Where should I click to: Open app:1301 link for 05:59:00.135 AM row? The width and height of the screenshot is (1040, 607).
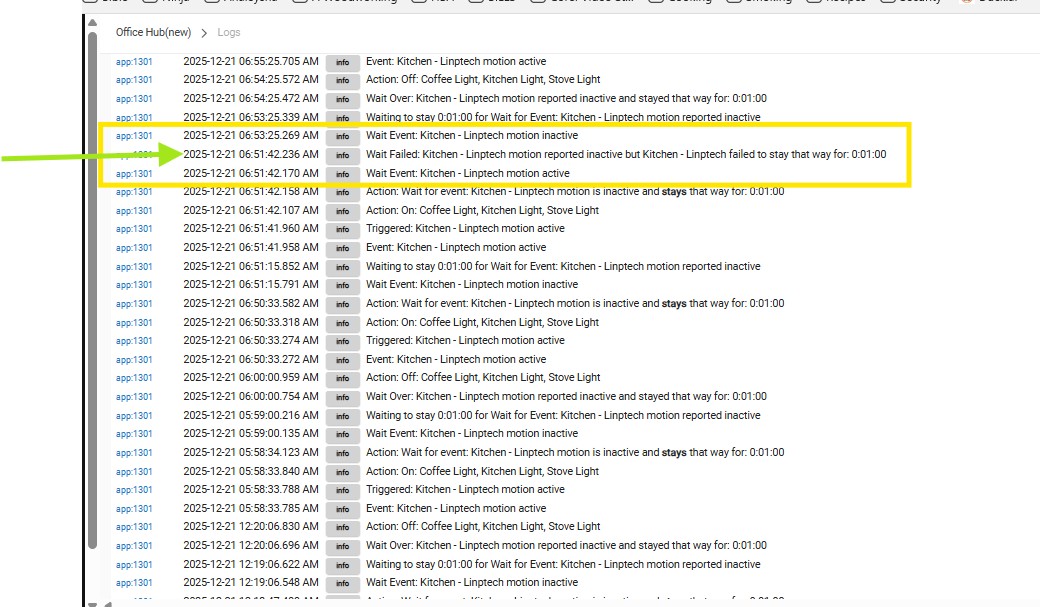134,434
